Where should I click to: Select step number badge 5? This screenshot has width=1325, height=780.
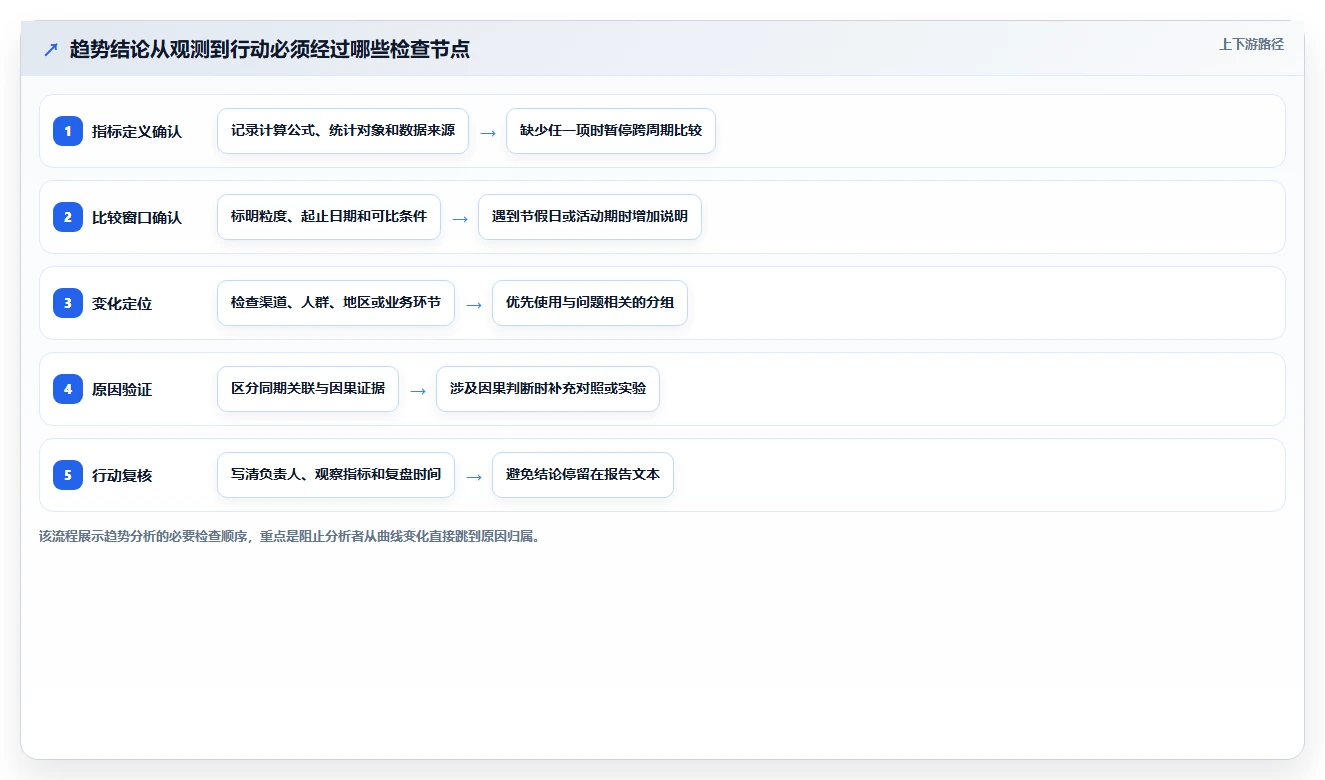click(68, 475)
